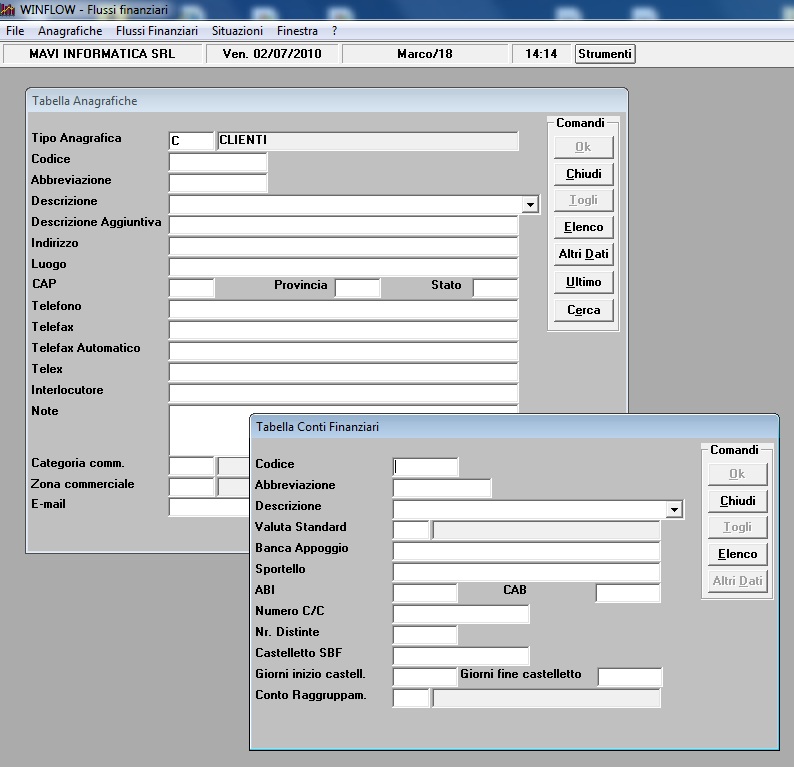The width and height of the screenshot is (794, 767).
Task: Open the File menu
Action: tap(15, 31)
